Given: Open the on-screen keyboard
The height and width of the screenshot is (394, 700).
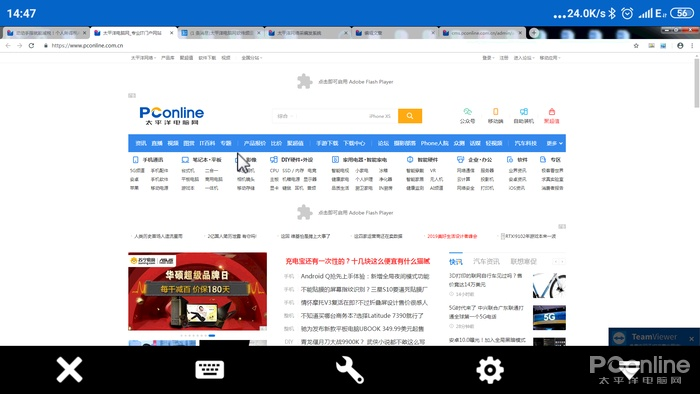Looking at the screenshot, I should (x=209, y=369).
